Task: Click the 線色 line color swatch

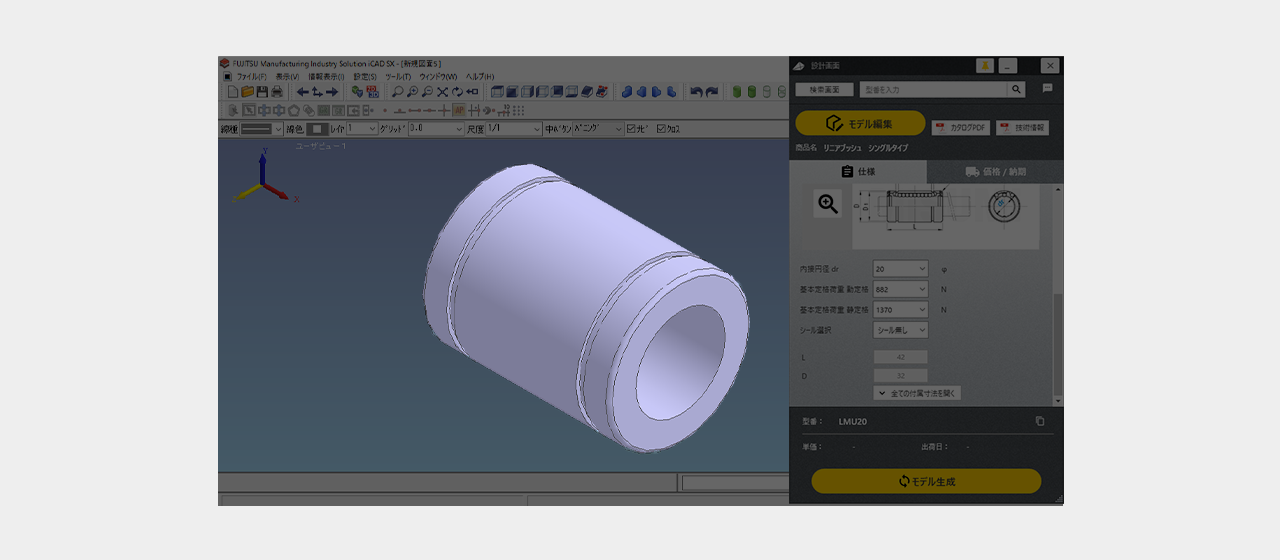Action: pyautogui.click(x=316, y=129)
